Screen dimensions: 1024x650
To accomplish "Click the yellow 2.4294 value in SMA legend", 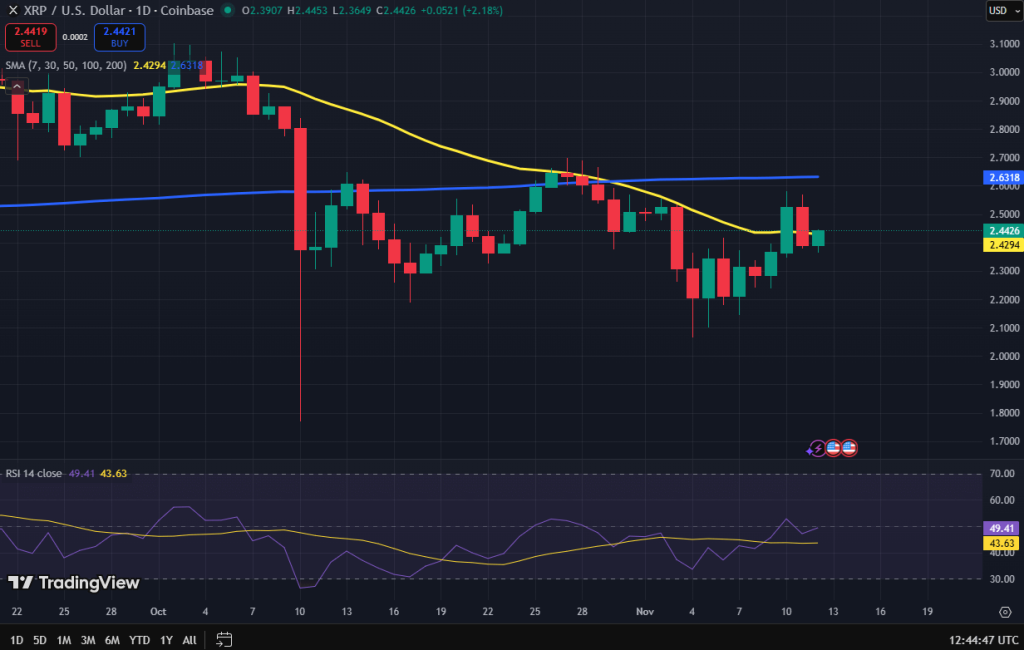I will click(x=150, y=65).
